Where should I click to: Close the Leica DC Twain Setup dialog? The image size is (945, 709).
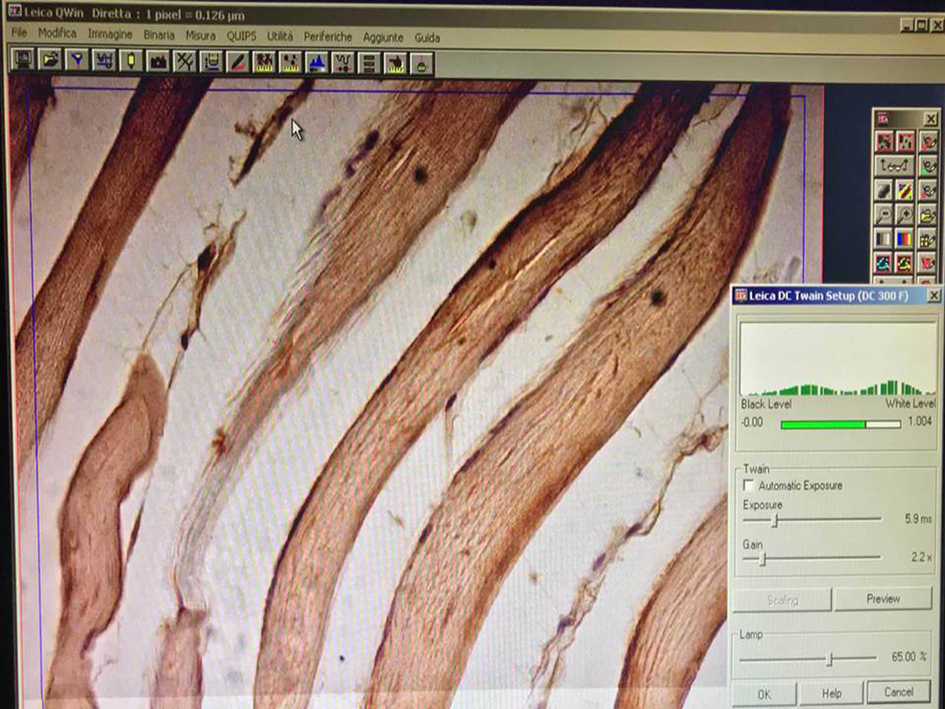(x=934, y=295)
